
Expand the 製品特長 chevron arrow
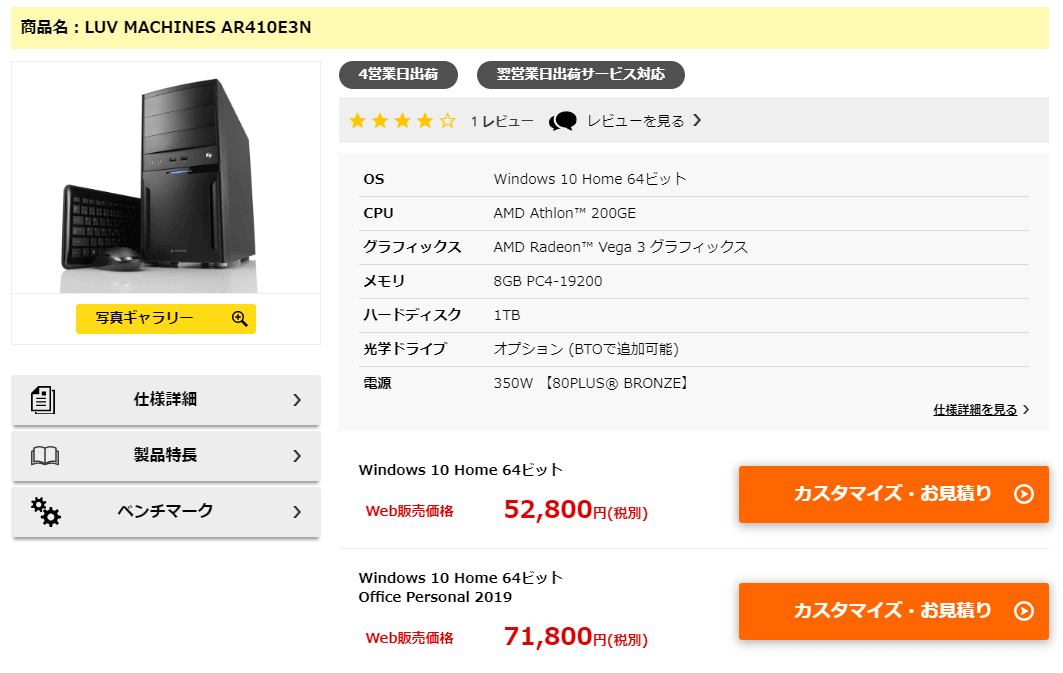[x=296, y=456]
